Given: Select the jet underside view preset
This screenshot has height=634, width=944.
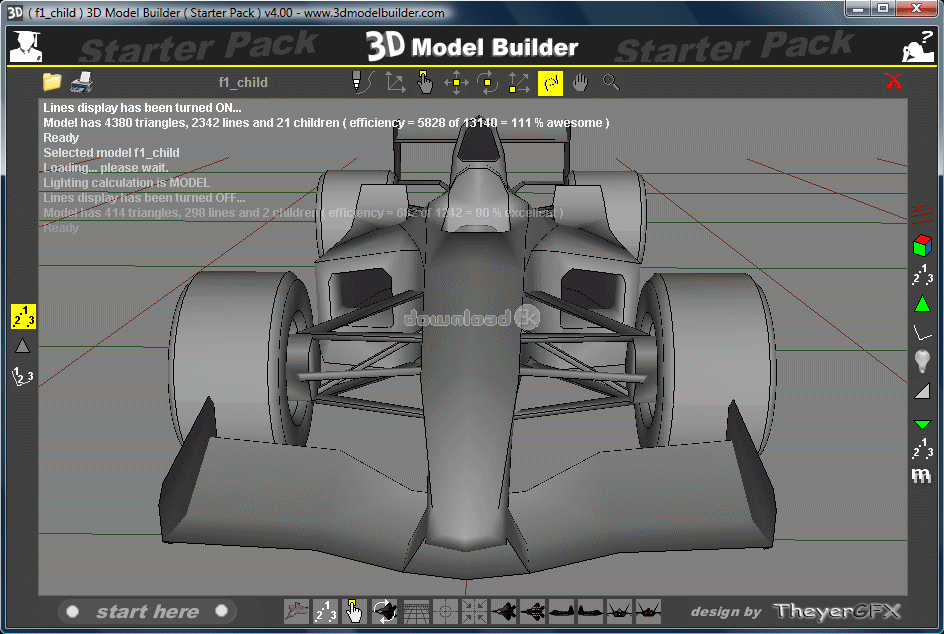Looking at the screenshot, I should [533, 612].
